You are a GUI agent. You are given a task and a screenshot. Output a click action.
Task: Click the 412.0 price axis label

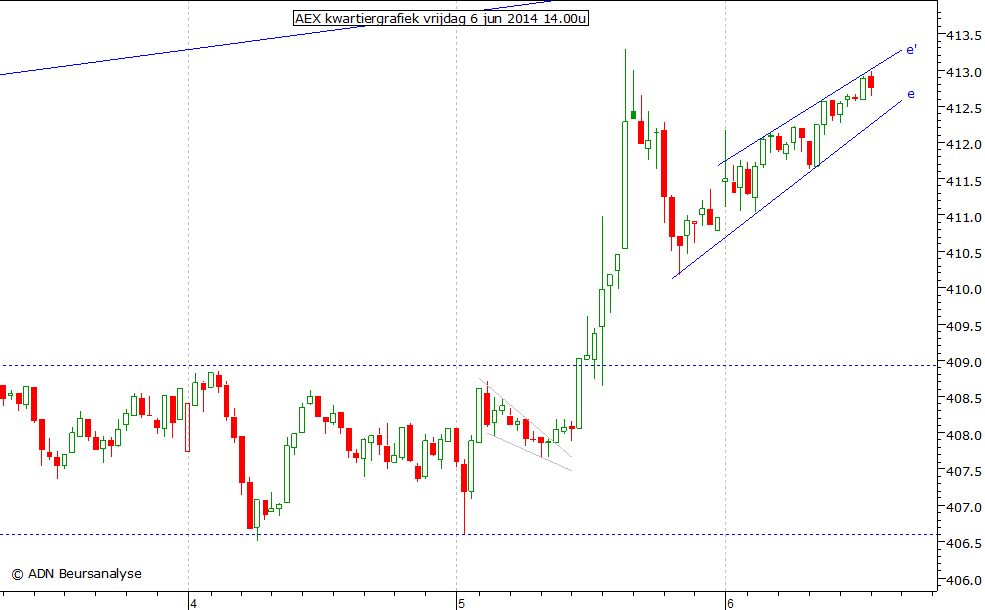pyautogui.click(x=964, y=144)
